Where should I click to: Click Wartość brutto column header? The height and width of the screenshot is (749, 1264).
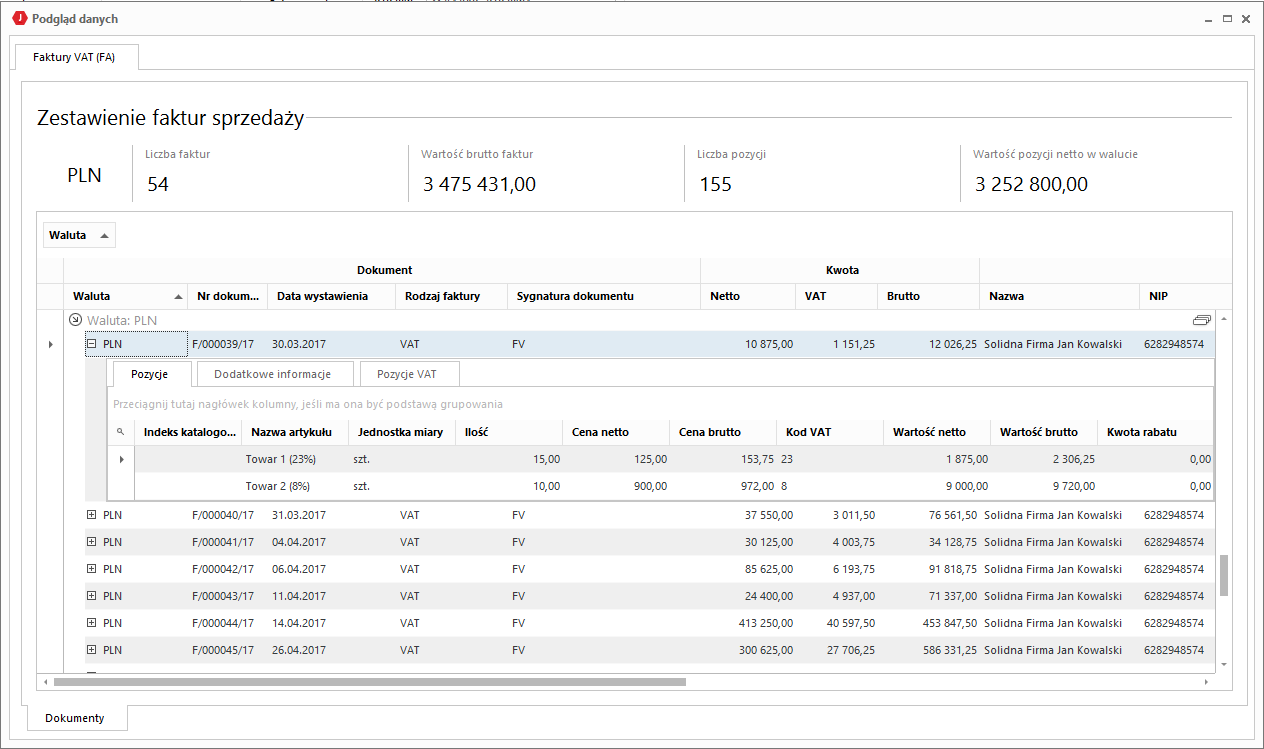point(1044,432)
